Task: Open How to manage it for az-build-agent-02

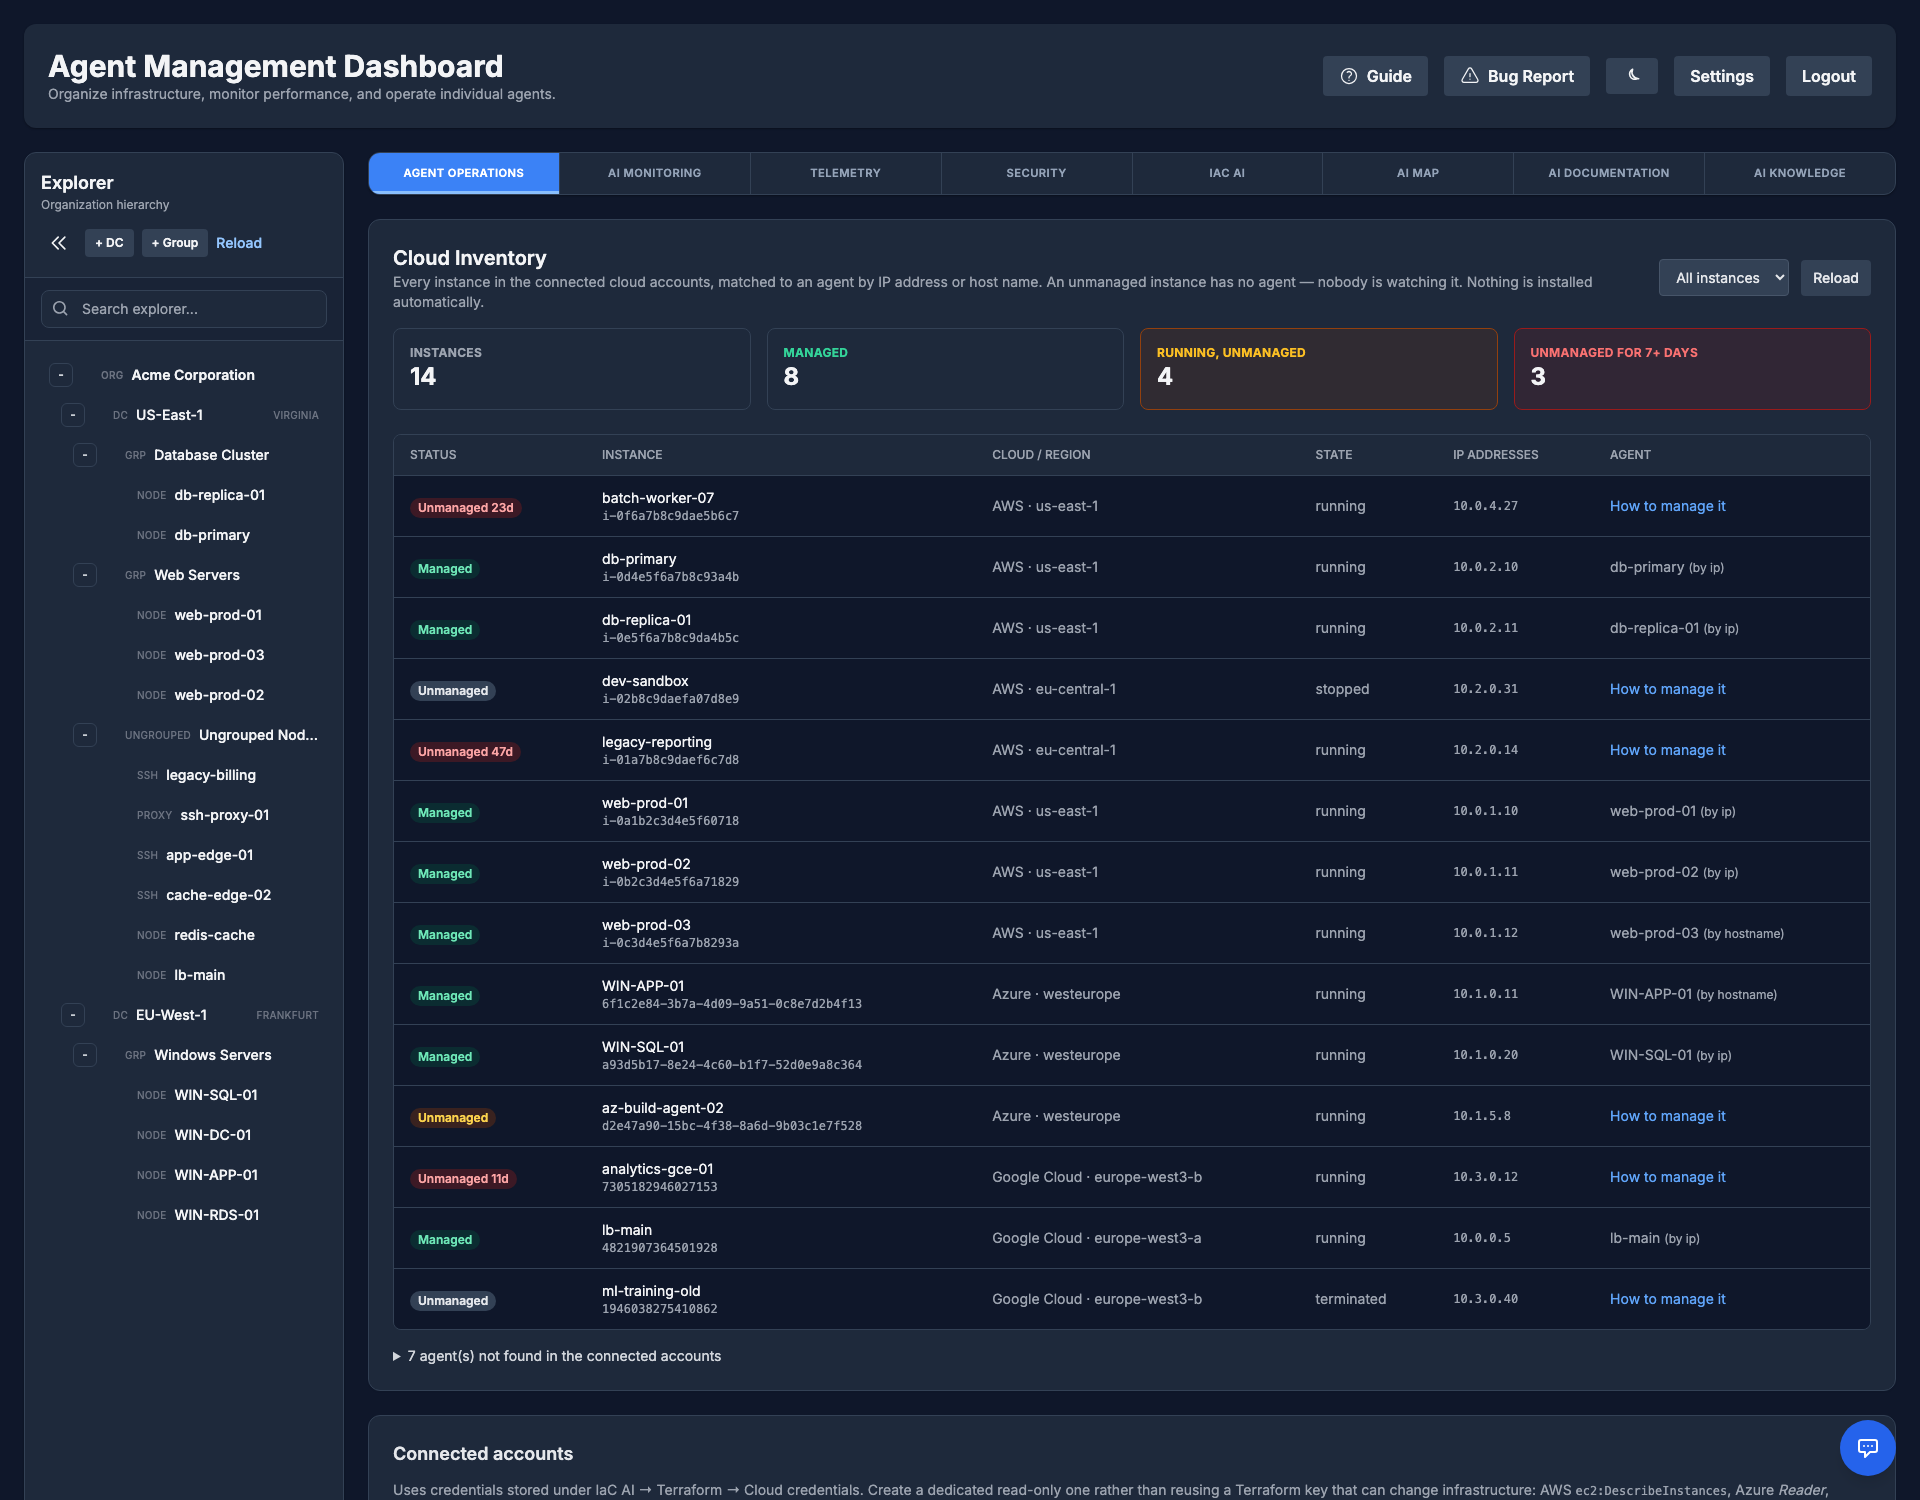Action: (1667, 1116)
